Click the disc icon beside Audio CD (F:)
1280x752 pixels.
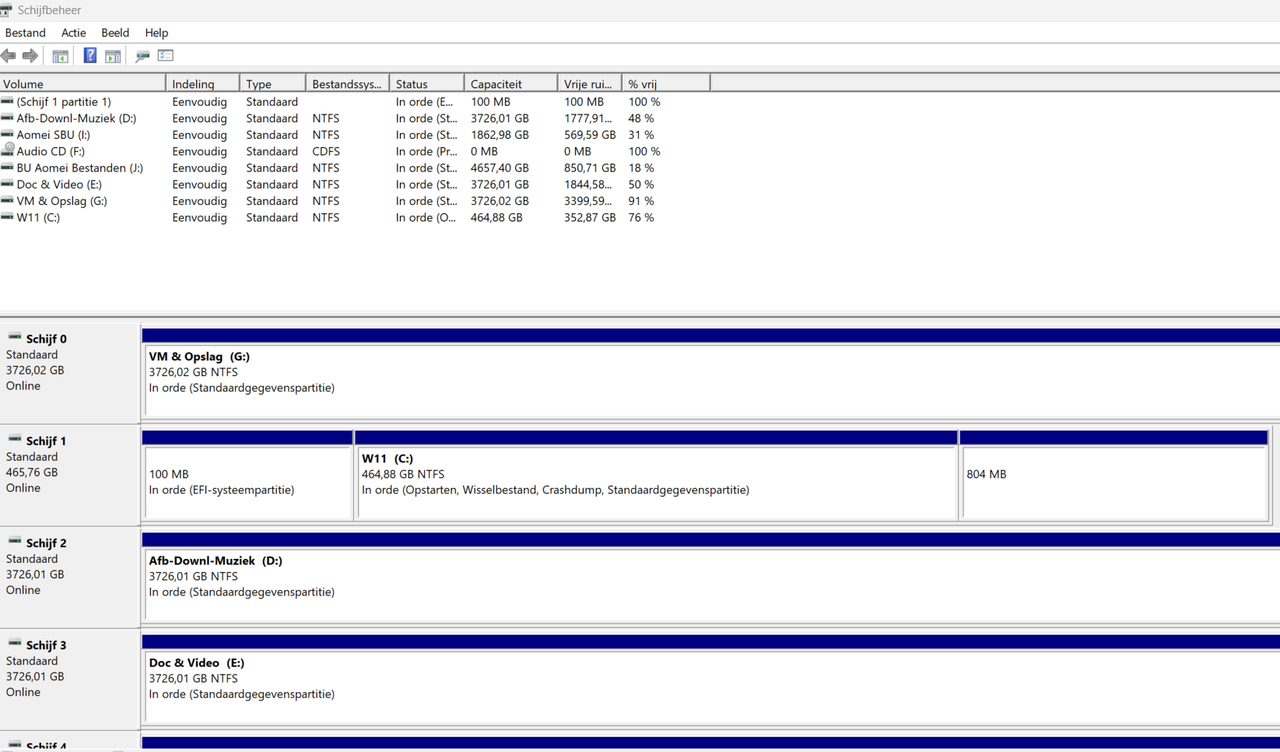8,151
